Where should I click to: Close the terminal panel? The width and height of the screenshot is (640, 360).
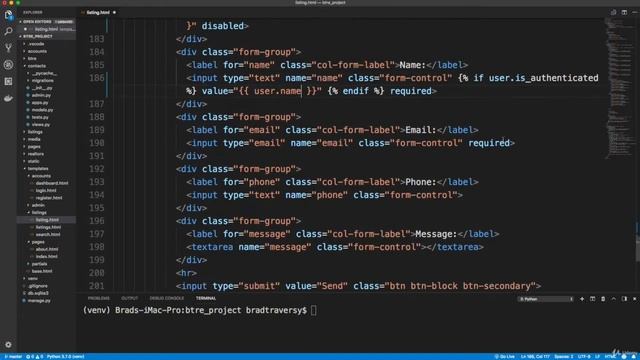pyautogui.click(x=634, y=299)
